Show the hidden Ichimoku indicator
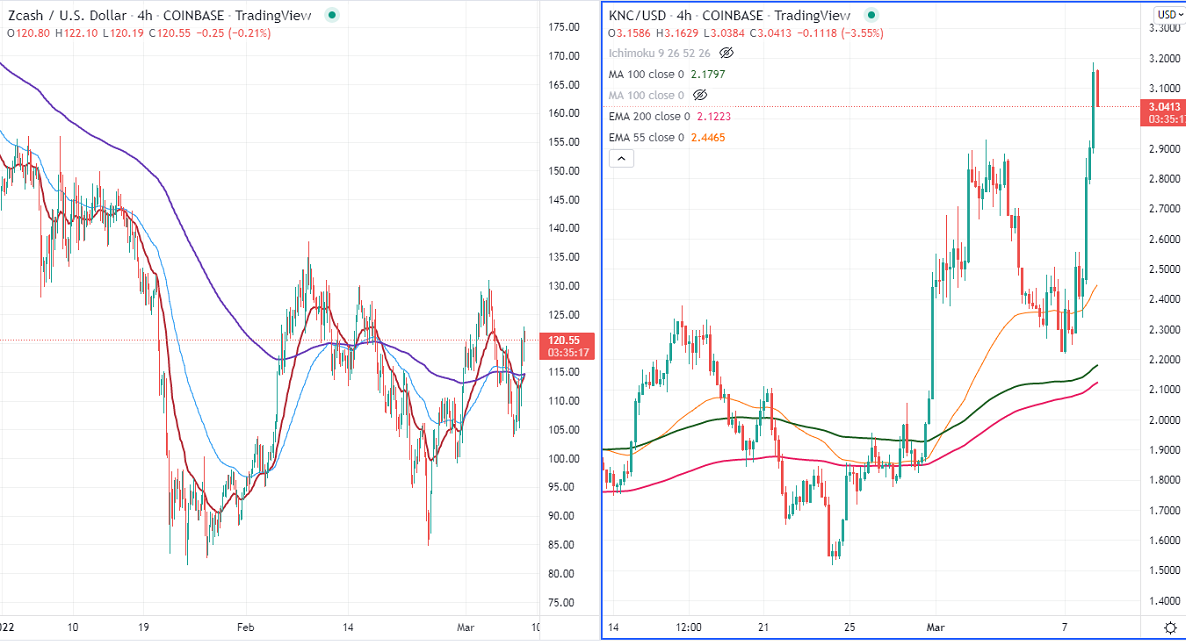The height and width of the screenshot is (641, 1186). 727,52
